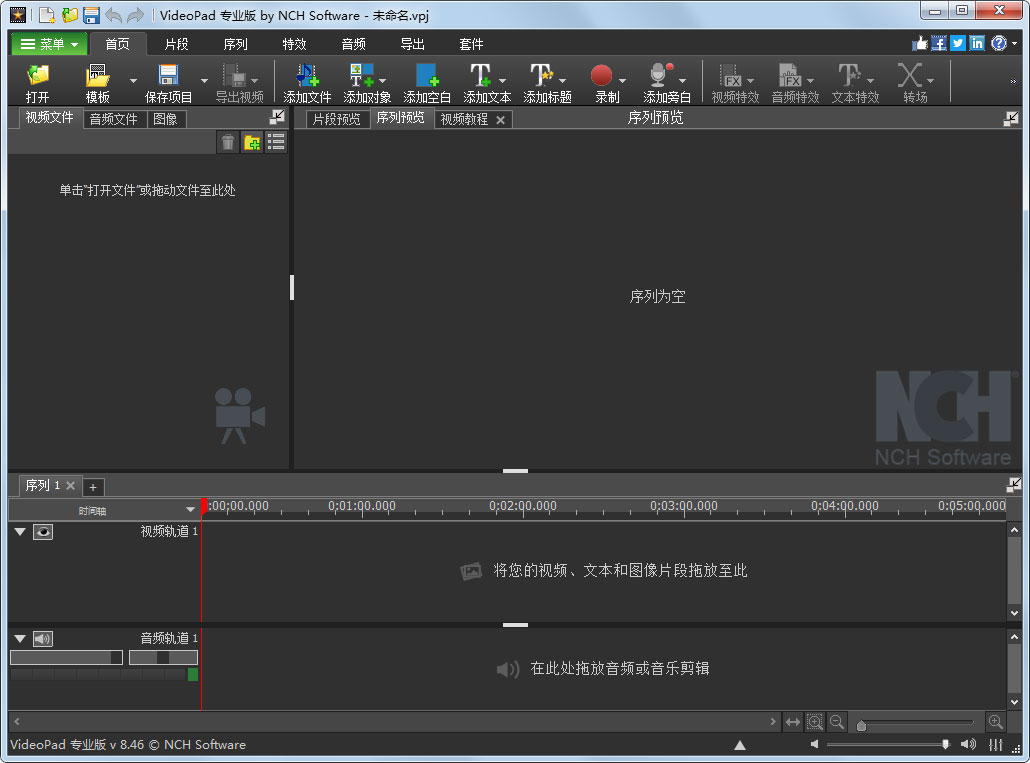
Task: Collapse the 视频轨道 1 track triangle
Action: (x=20, y=532)
